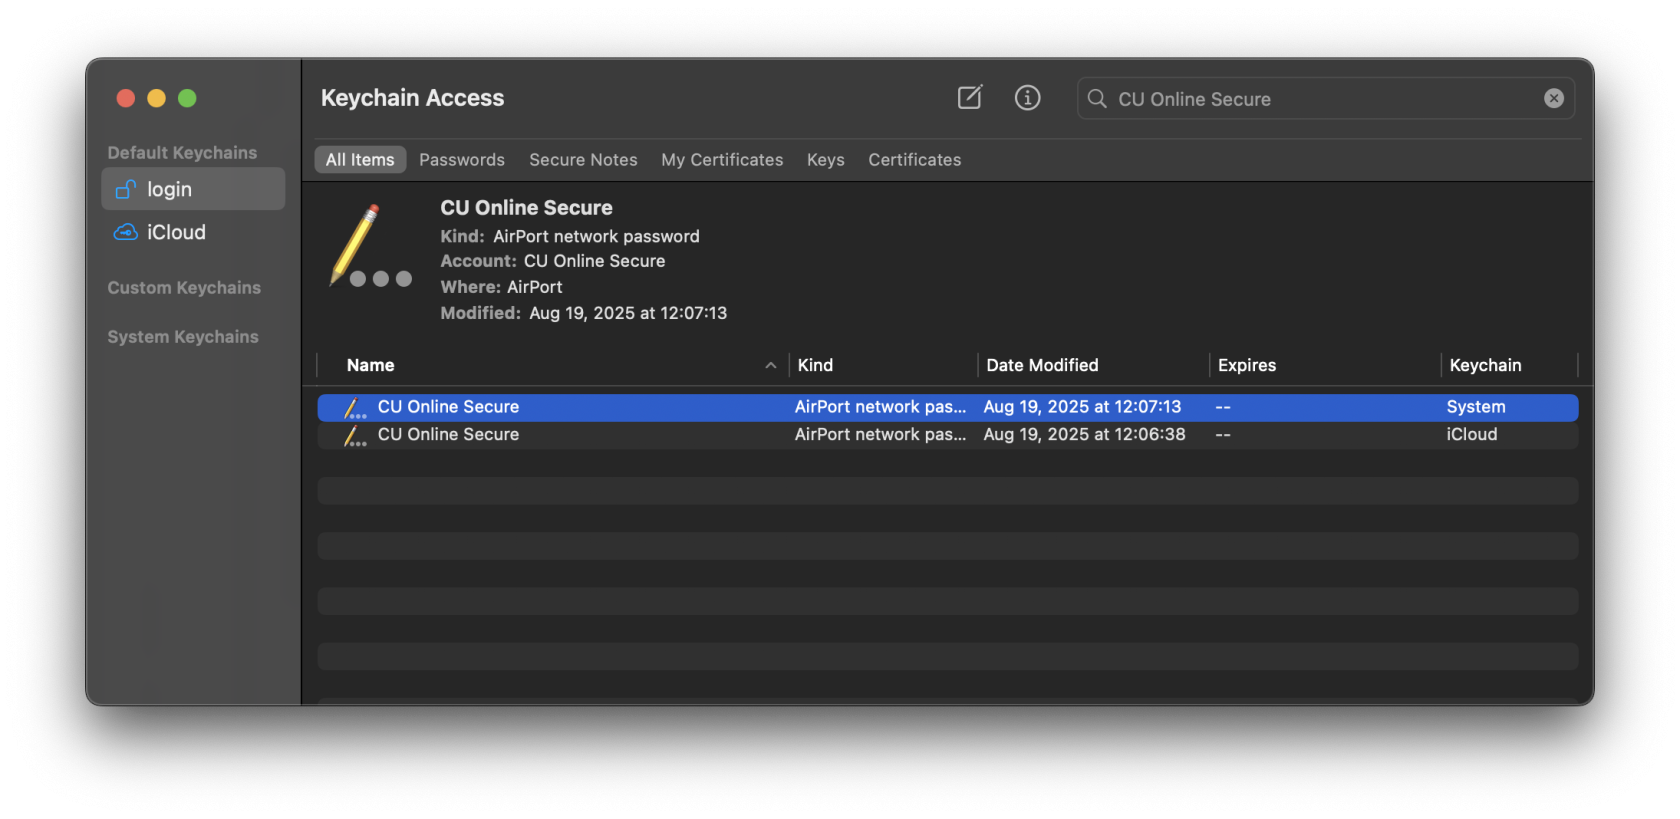Open the My Certificates tab
The image size is (1680, 819).
(x=721, y=160)
